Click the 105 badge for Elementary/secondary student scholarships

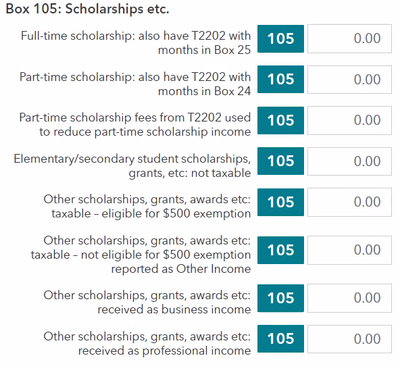click(281, 161)
